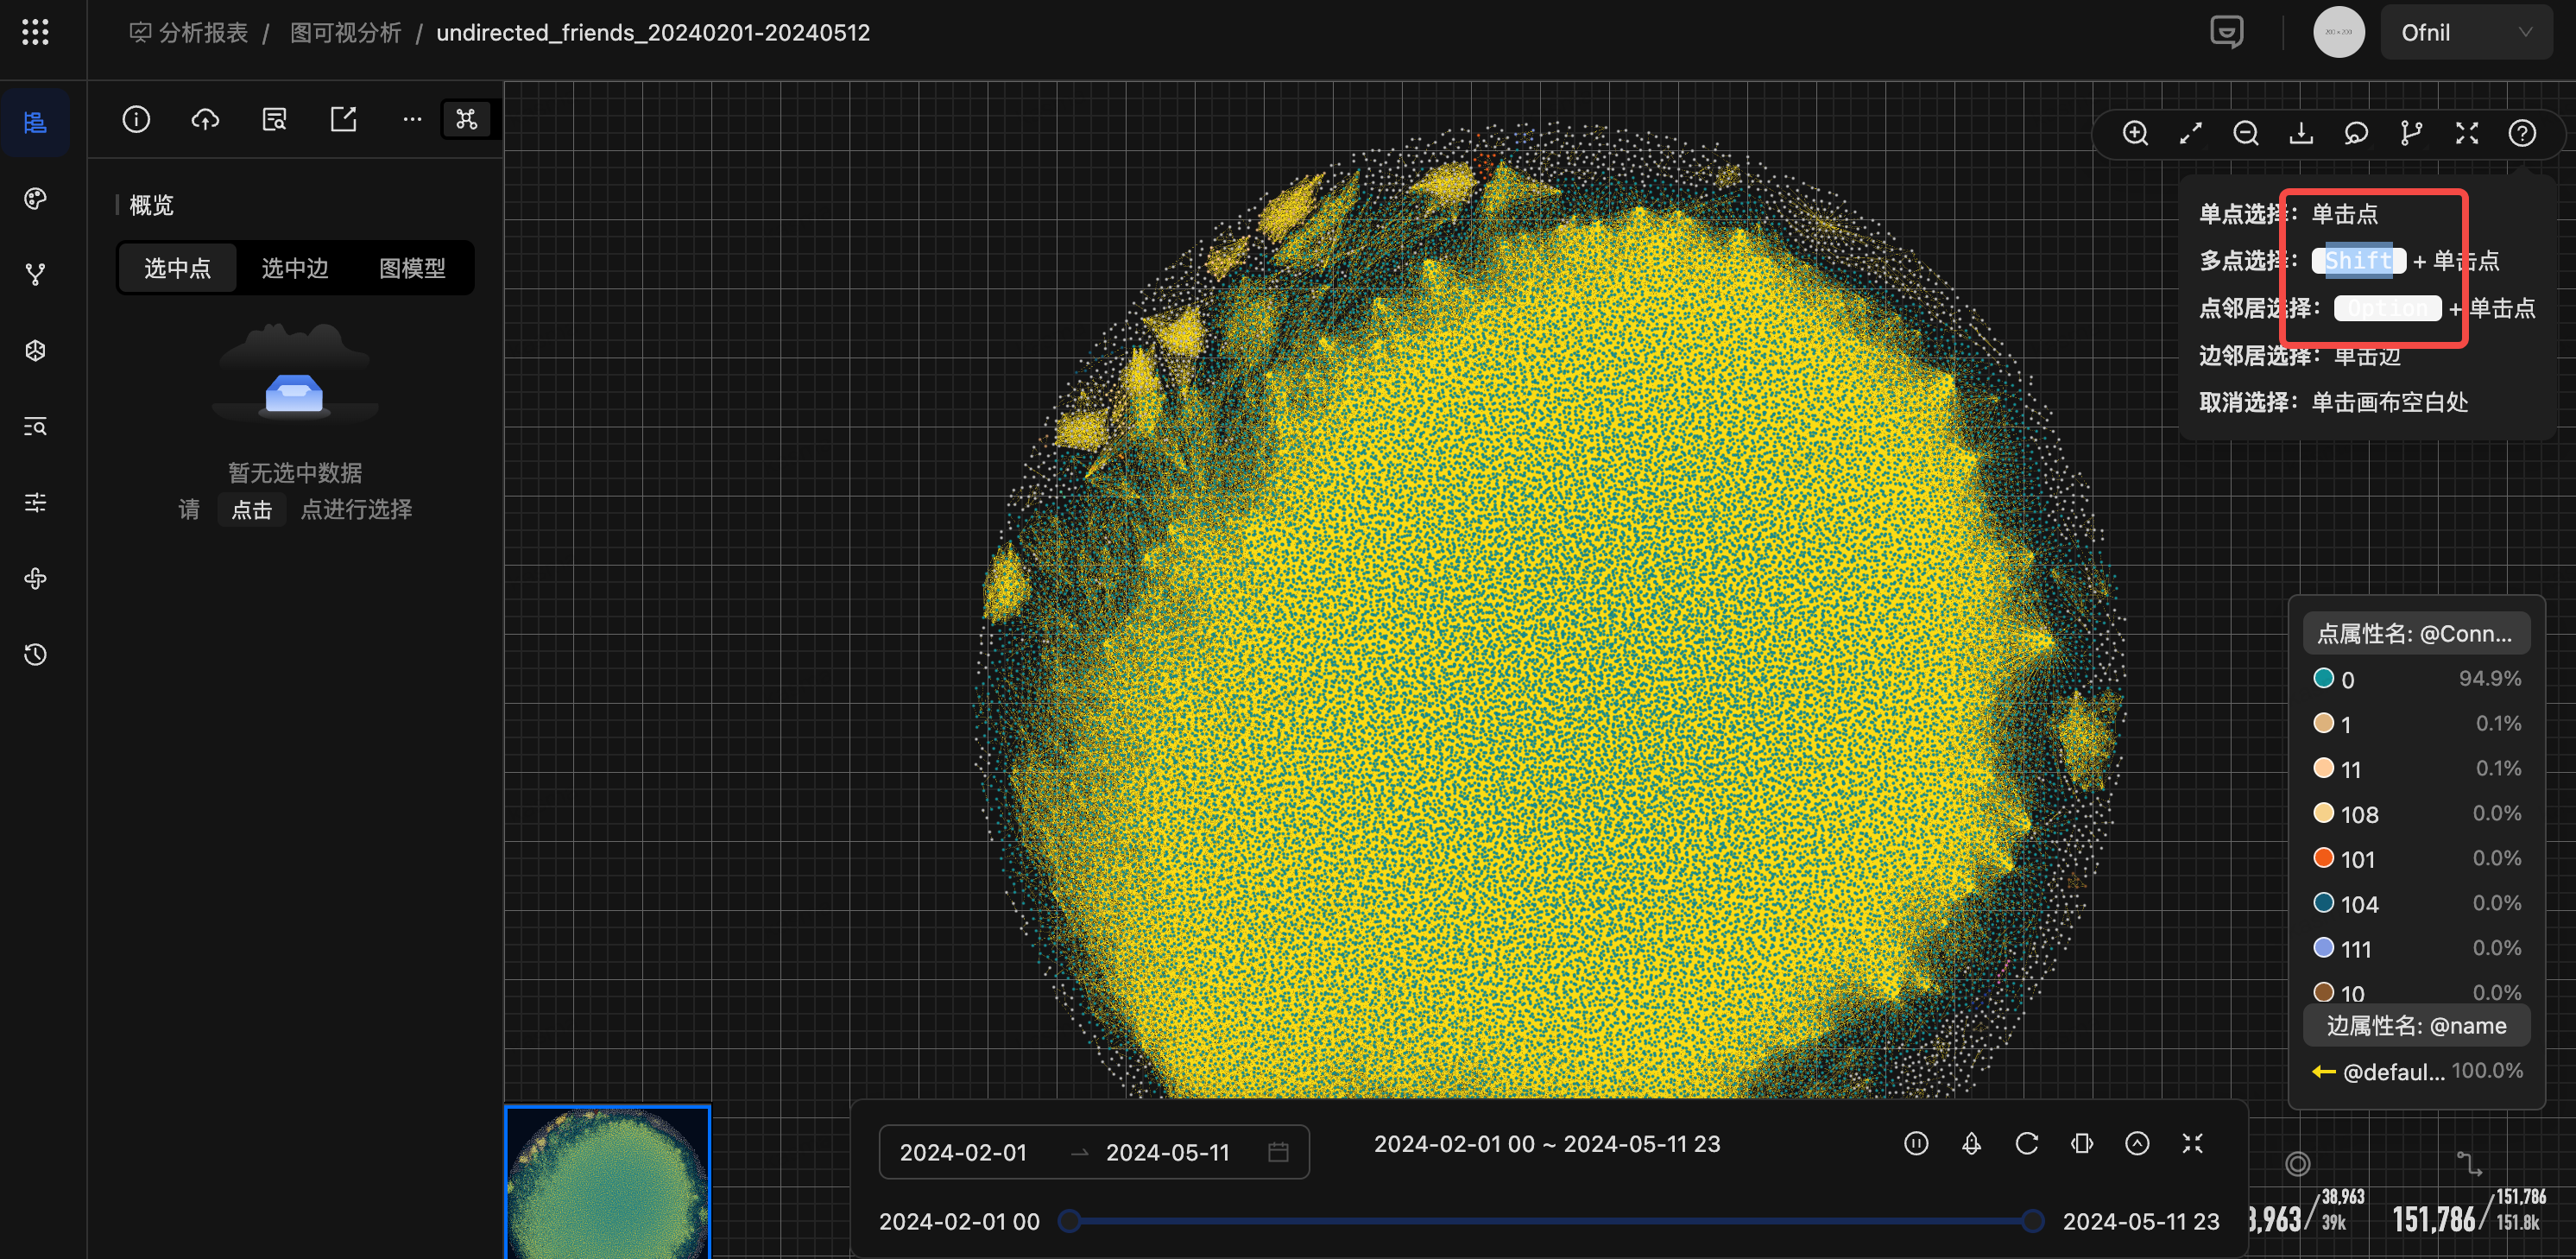
Task: Toggle the command shortcut icon
Action: 466,120
